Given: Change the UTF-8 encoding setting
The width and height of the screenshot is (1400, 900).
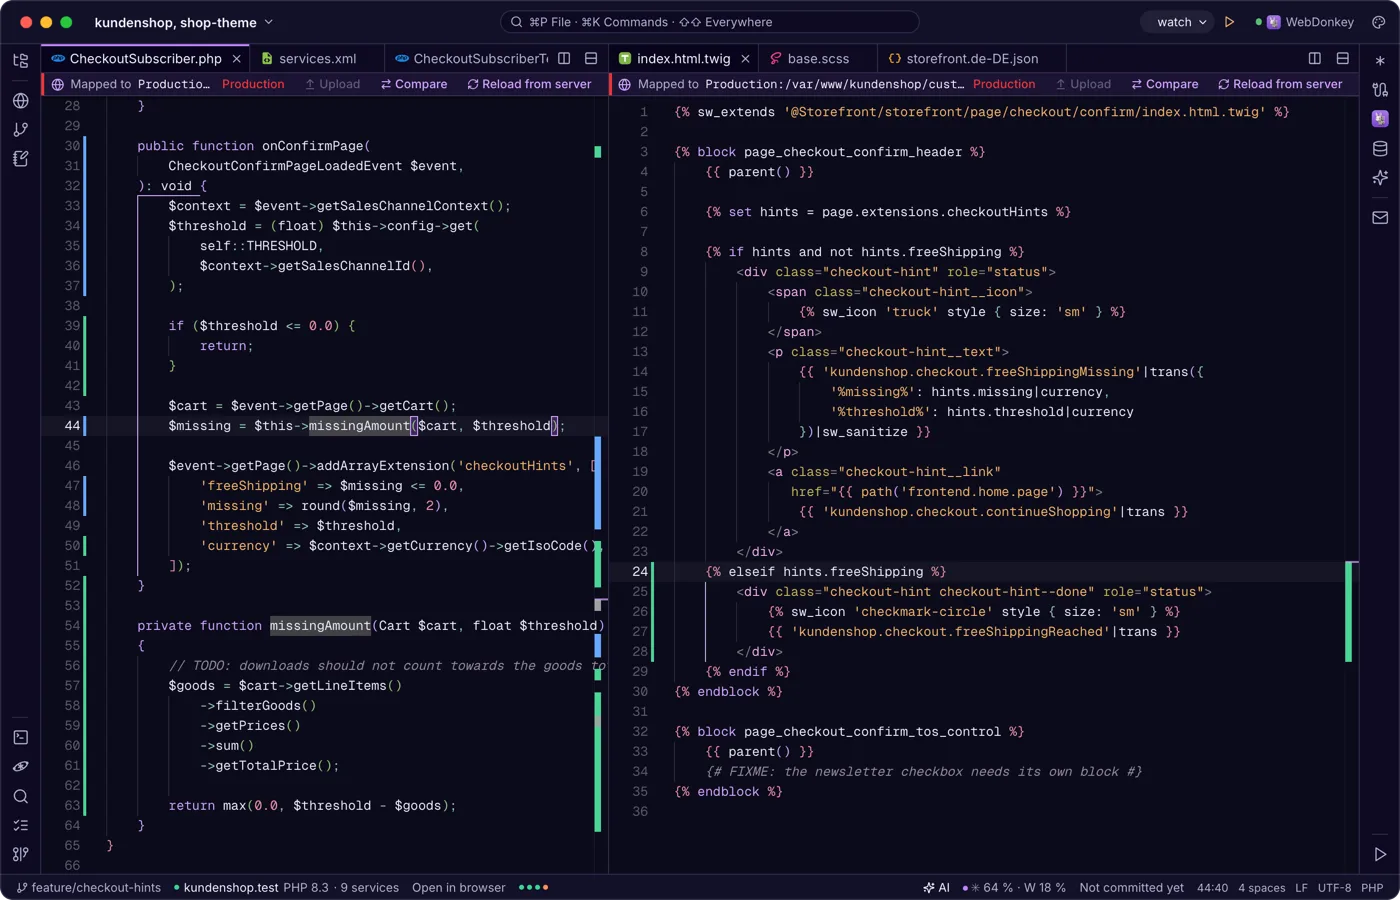Looking at the screenshot, I should [x=1334, y=888].
